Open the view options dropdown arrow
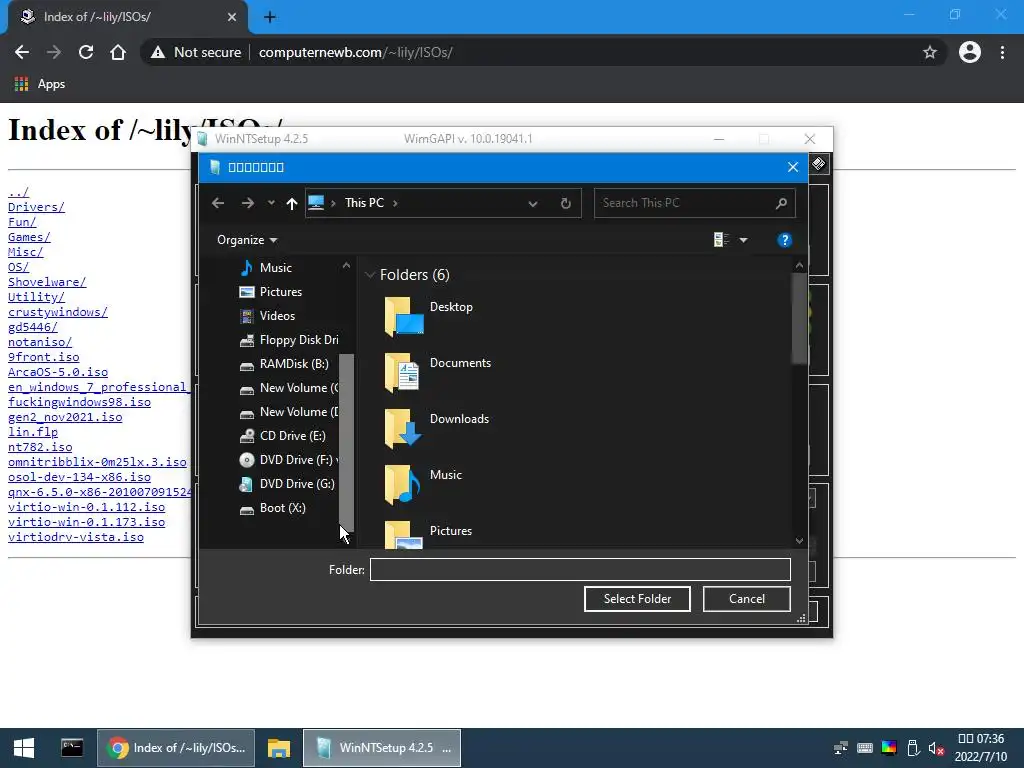 [743, 240]
